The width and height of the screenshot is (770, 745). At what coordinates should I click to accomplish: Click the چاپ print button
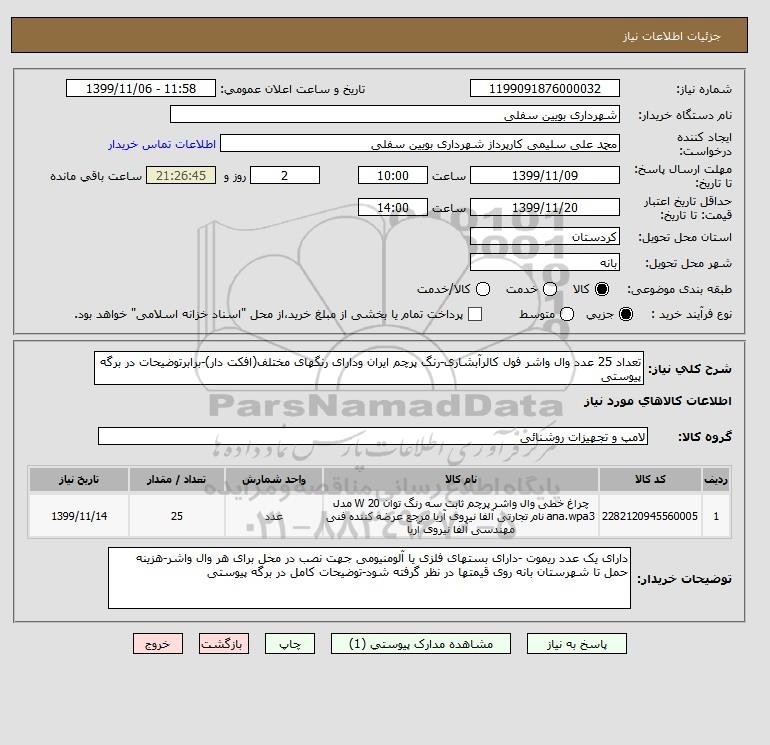click(290, 644)
